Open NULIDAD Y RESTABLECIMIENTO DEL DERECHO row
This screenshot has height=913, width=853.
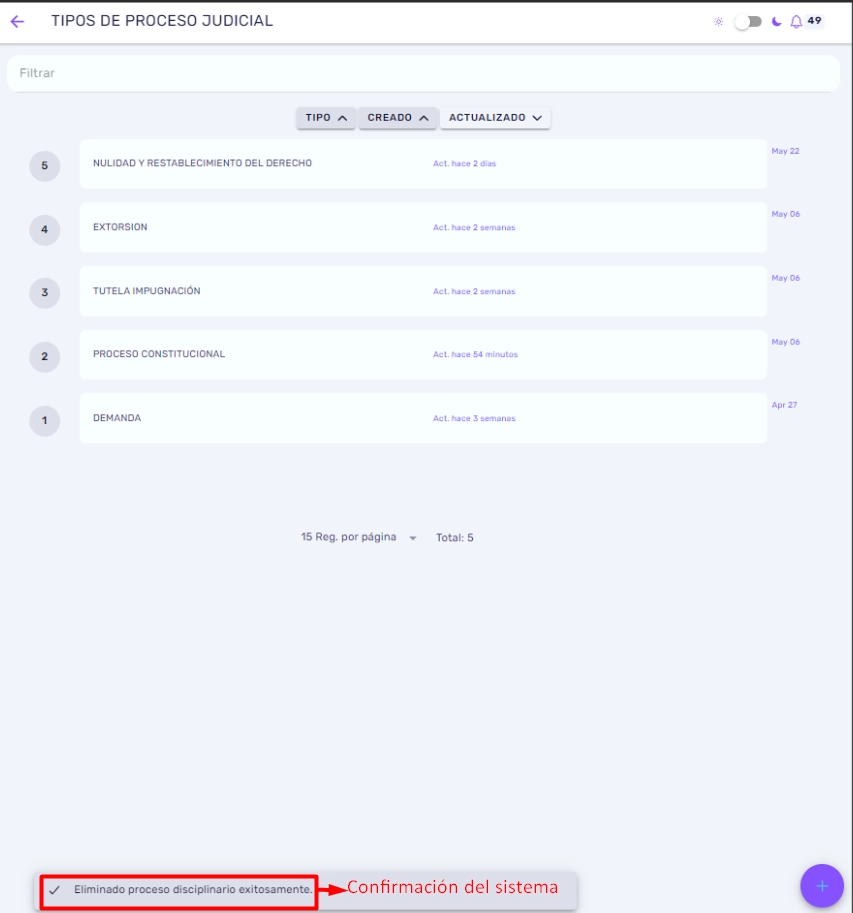423,164
